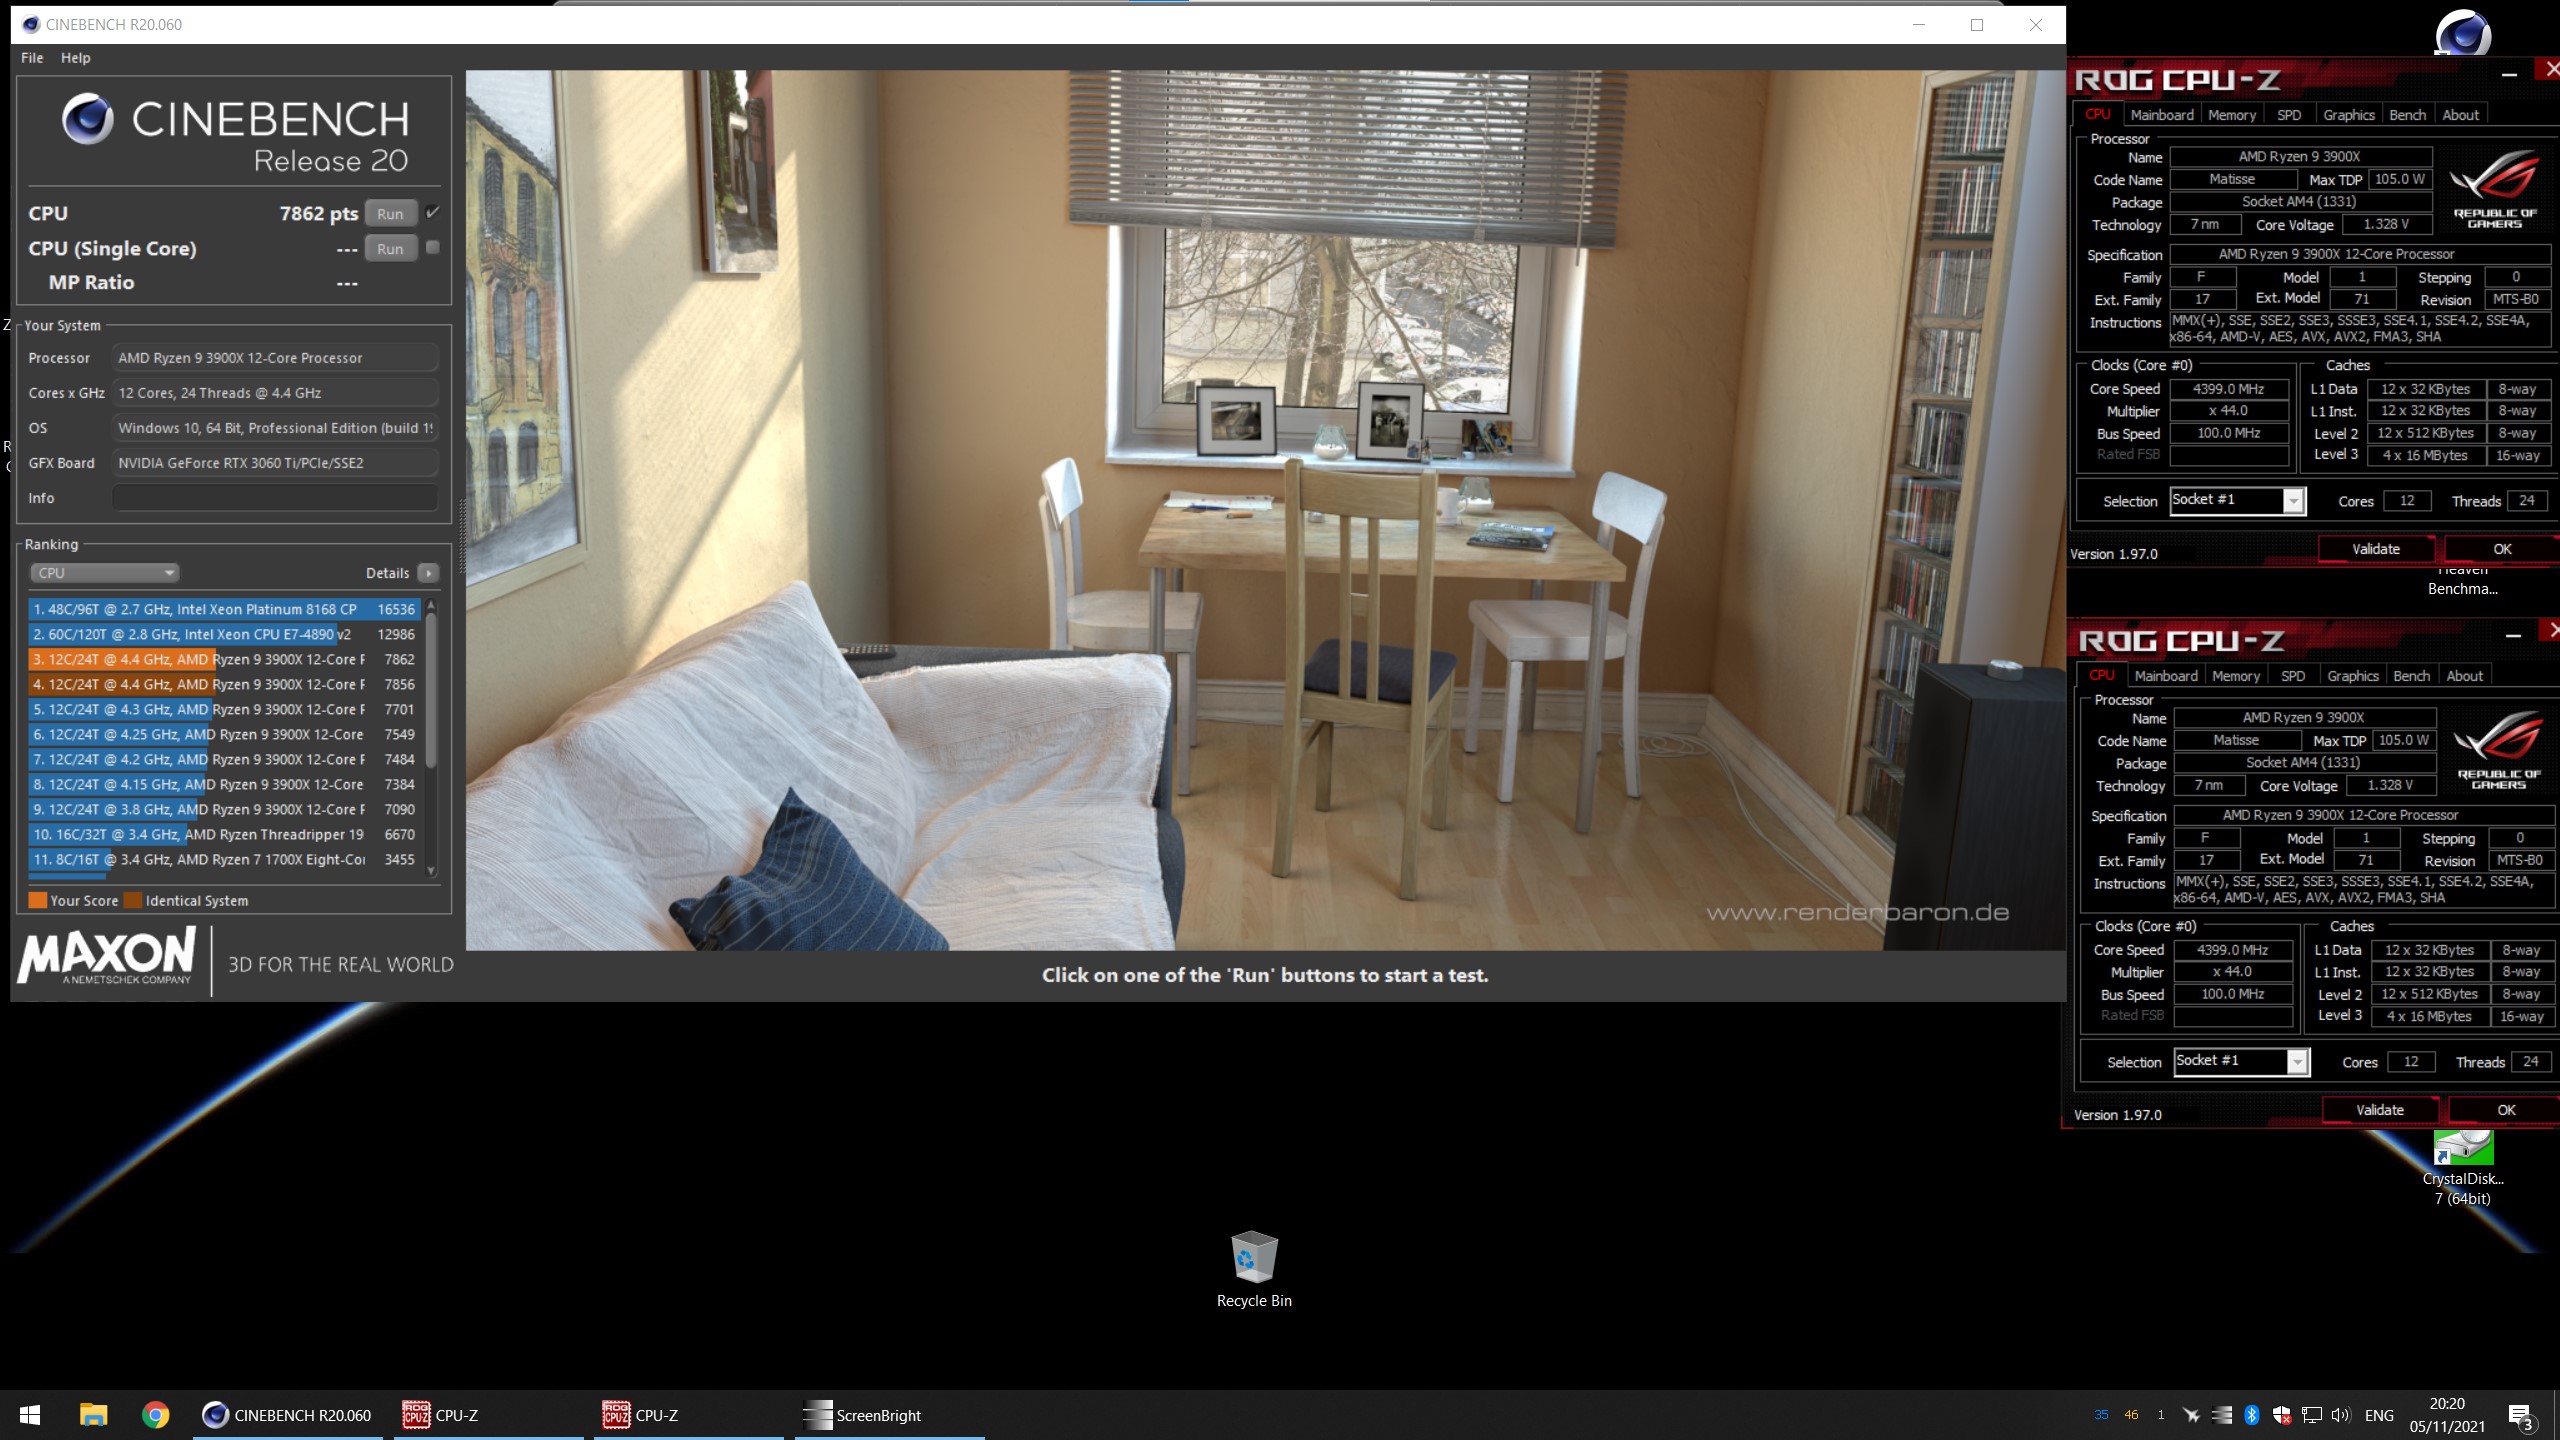This screenshot has height=1440, width=2560.
Task: Open Memory tab in lower CPU-Z window
Action: click(2236, 676)
